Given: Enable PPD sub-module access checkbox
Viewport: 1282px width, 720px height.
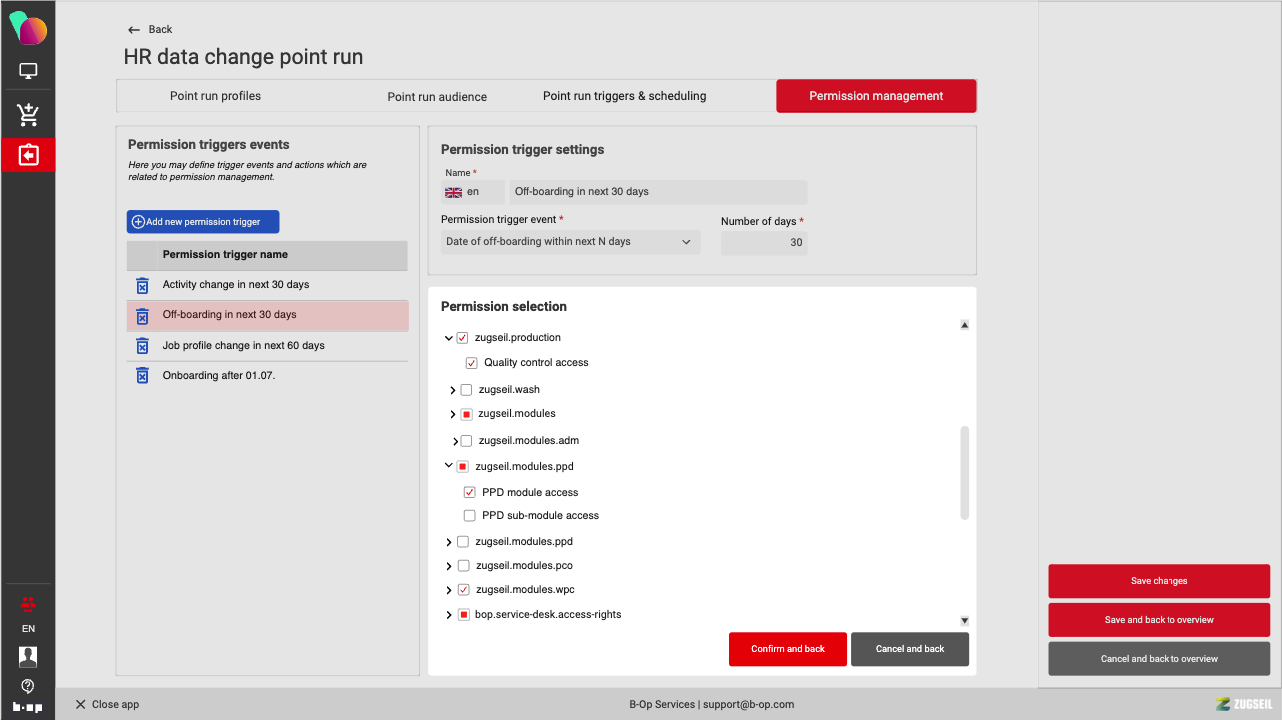Looking at the screenshot, I should pos(470,516).
